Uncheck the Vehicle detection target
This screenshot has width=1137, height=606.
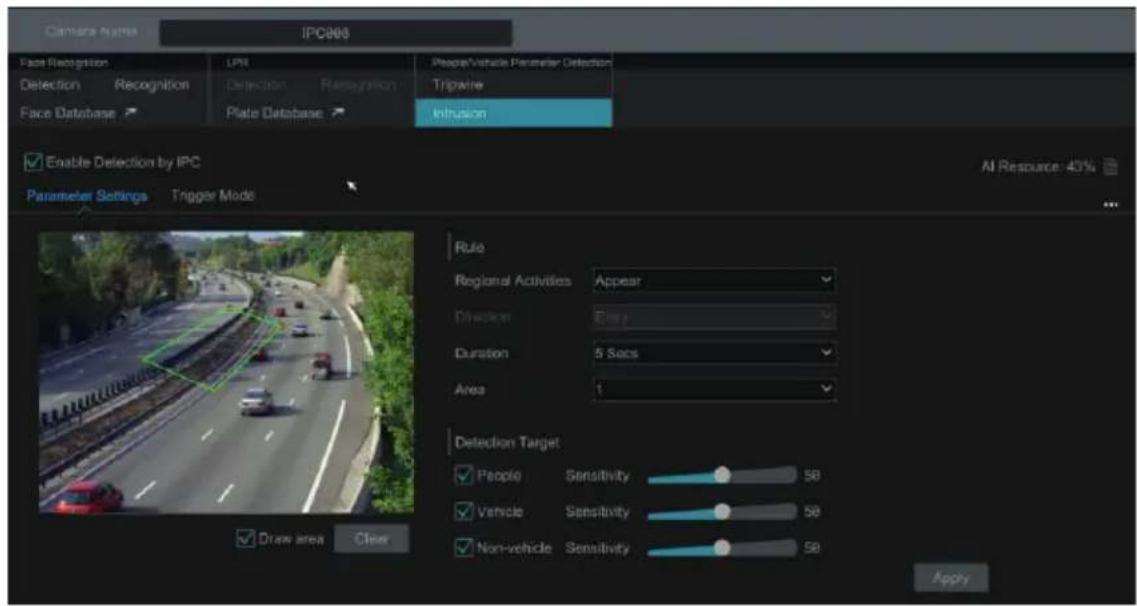pos(463,511)
